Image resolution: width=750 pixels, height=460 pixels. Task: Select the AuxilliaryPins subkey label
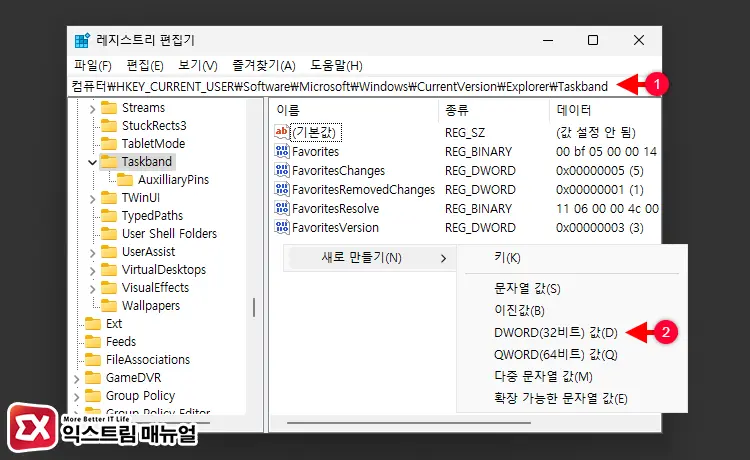tap(174, 180)
